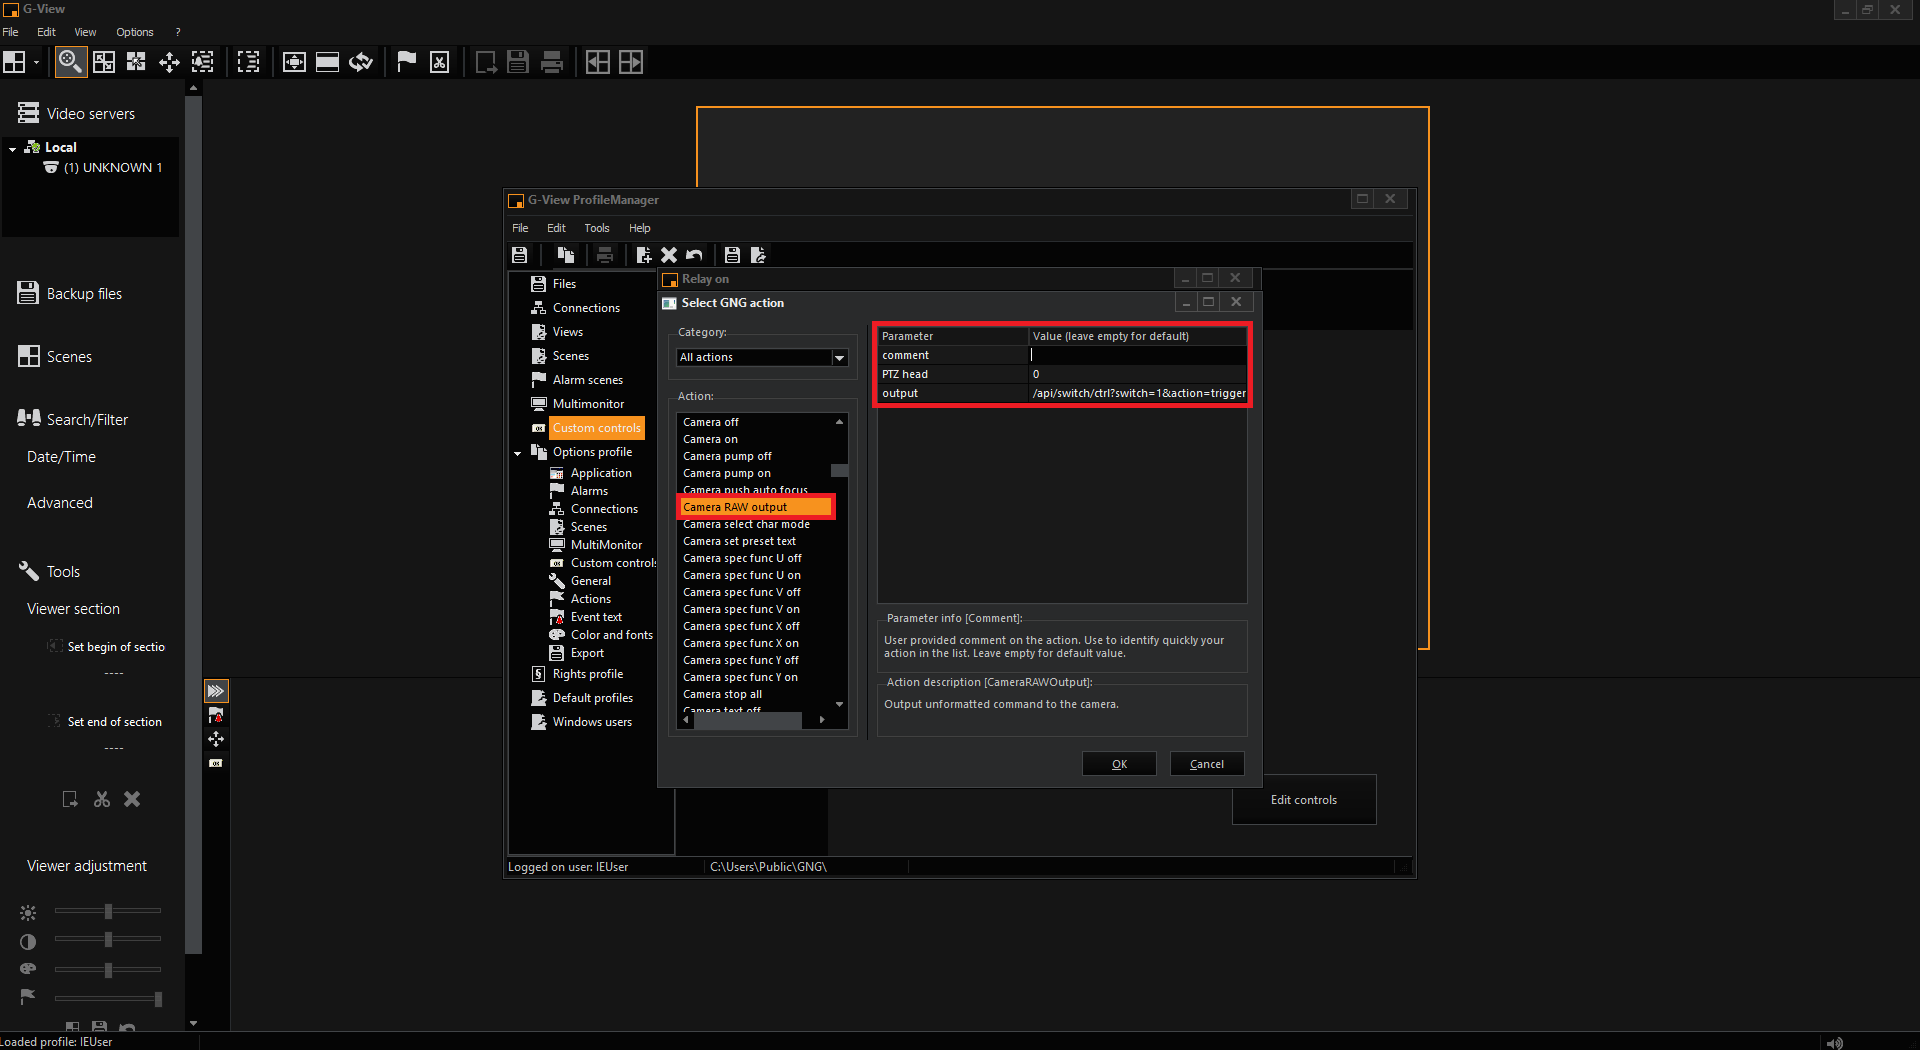The width and height of the screenshot is (1920, 1050).
Task: Select the magnifier zoom tool in main toolbar
Action: [69, 62]
